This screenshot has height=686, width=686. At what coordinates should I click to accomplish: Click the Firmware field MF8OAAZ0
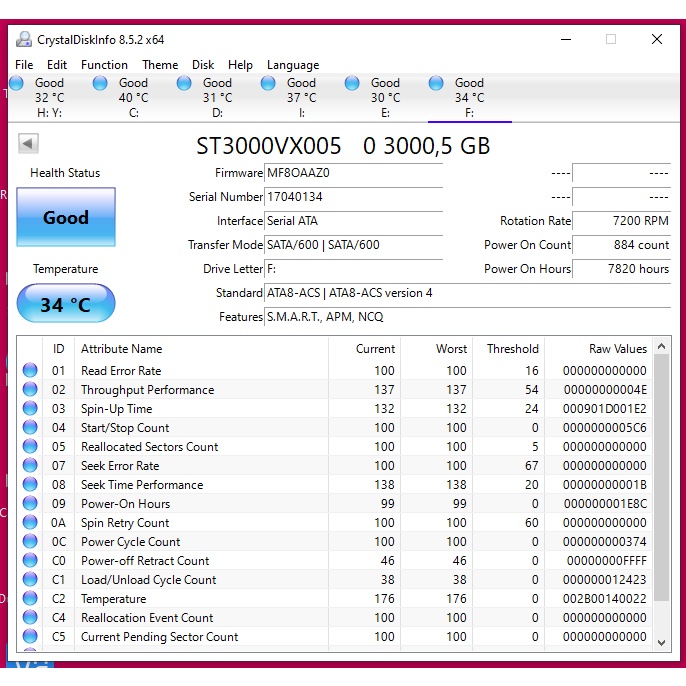(x=354, y=173)
